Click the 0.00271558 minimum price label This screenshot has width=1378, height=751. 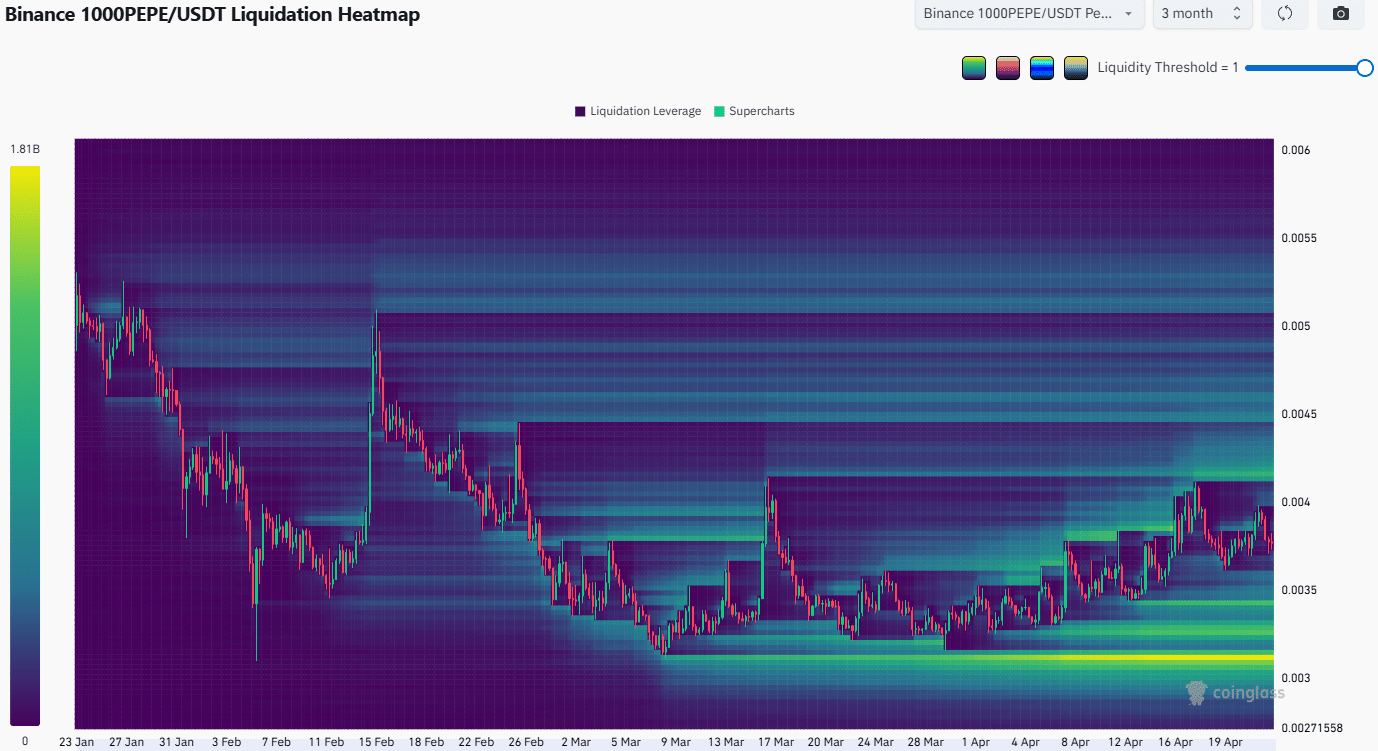[x=1312, y=727]
